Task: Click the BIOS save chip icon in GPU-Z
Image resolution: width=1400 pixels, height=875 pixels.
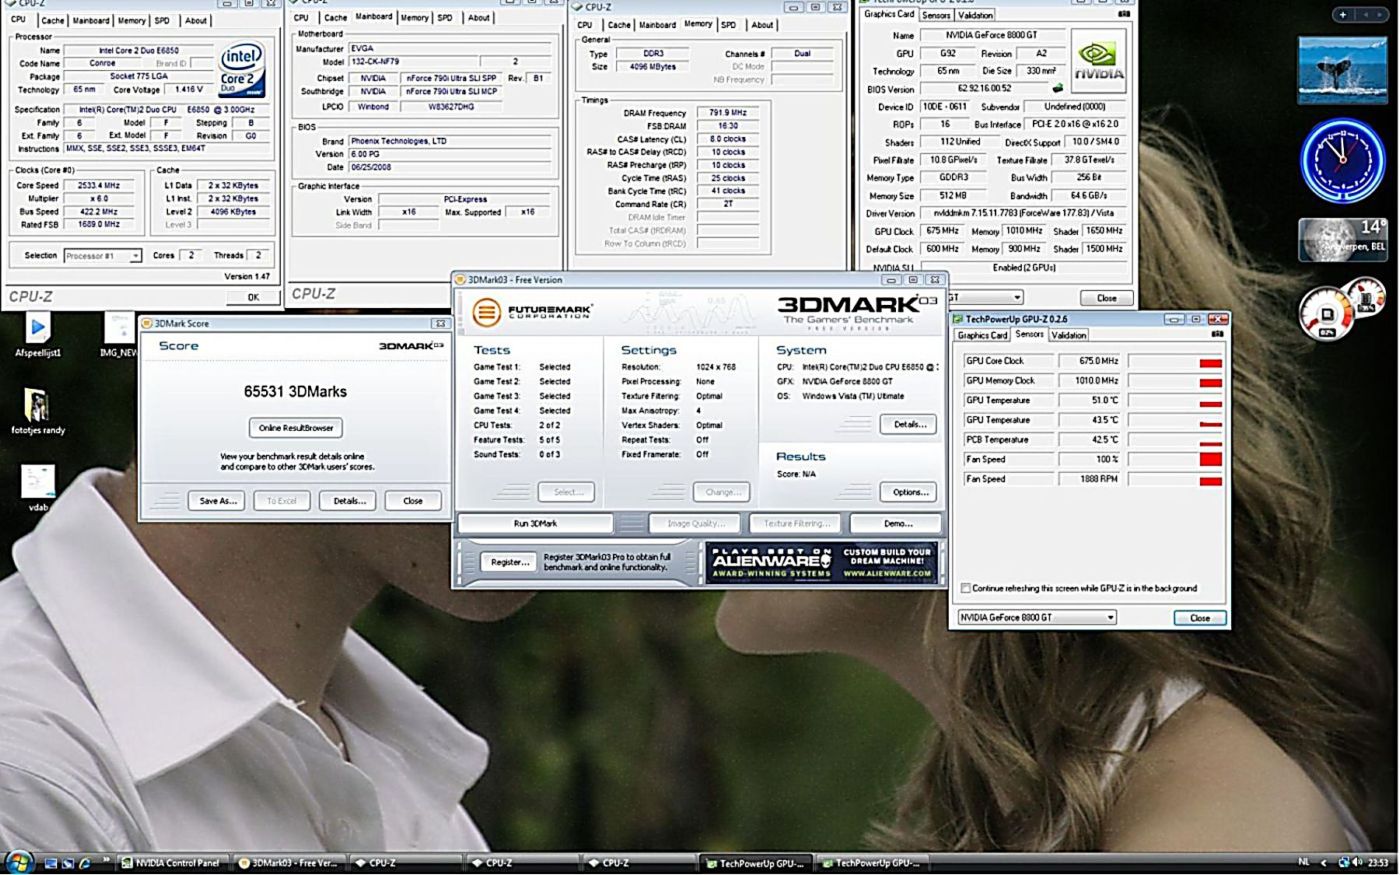Action: (1057, 88)
